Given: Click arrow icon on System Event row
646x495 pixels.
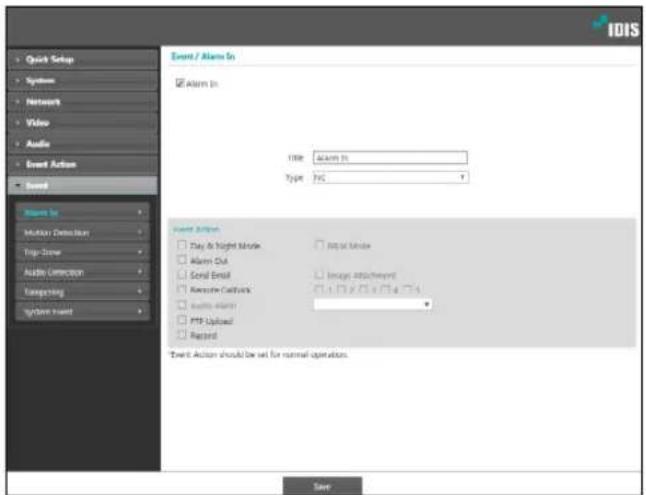Looking at the screenshot, I should pos(140,312).
